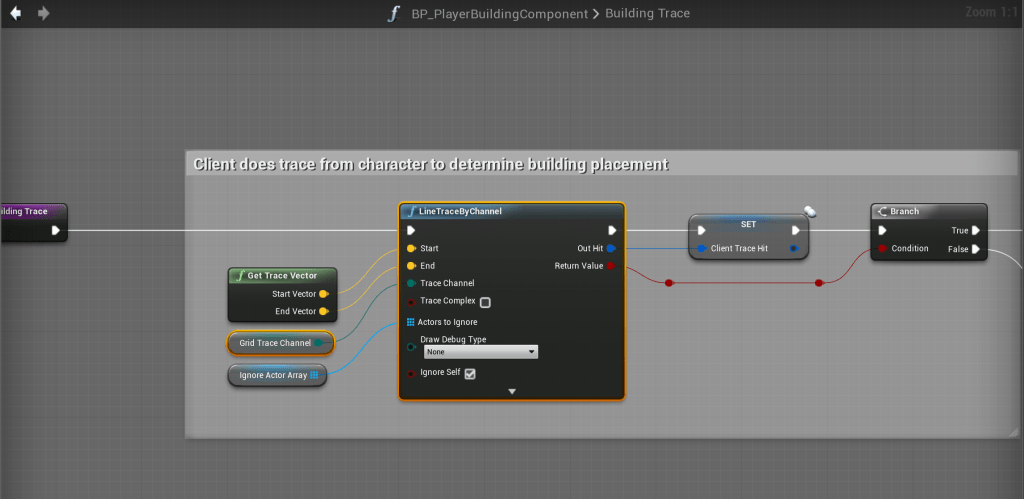Viewport: 1024px width, 499px height.
Task: Click the Branch False output pin
Action: pyautogui.click(x=976, y=249)
